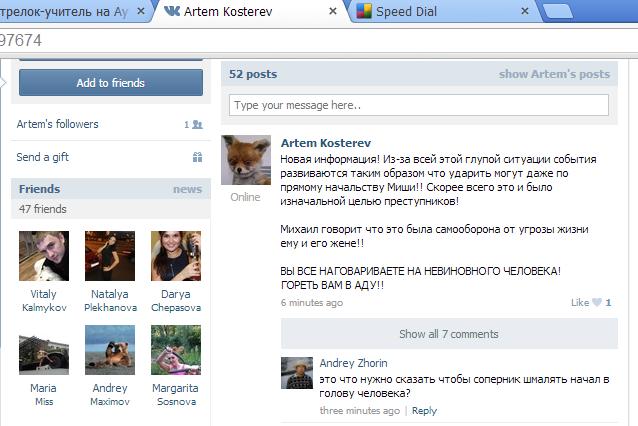Click Send a gift link
Image resolution: width=638 pixels, height=426 pixels.
tap(42, 157)
